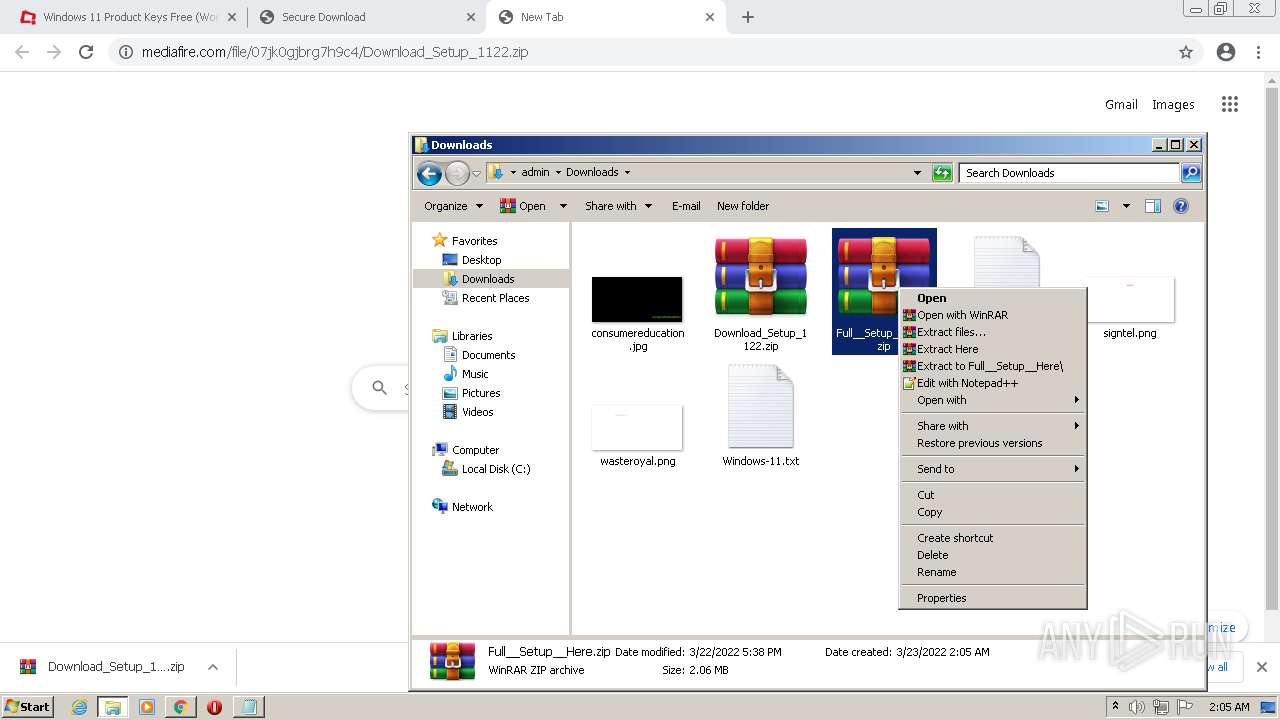Select the Windows-11.txt file icon

[760, 407]
